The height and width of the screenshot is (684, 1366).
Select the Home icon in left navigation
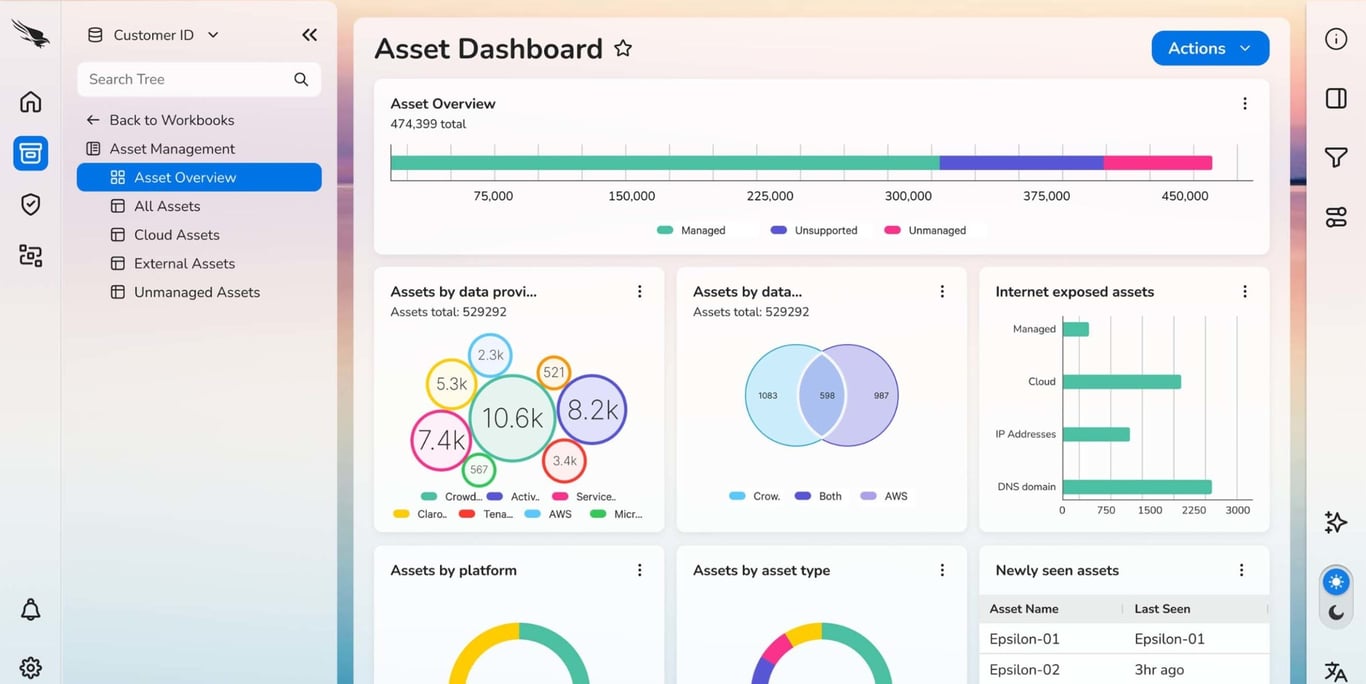click(30, 102)
